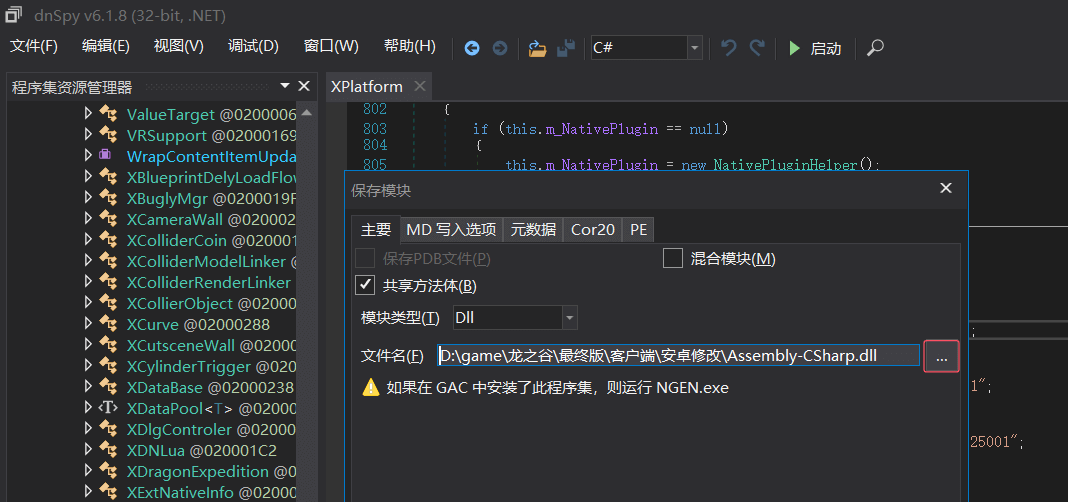
Task: Click the XCutsceneWall class icon
Action: pos(108,345)
